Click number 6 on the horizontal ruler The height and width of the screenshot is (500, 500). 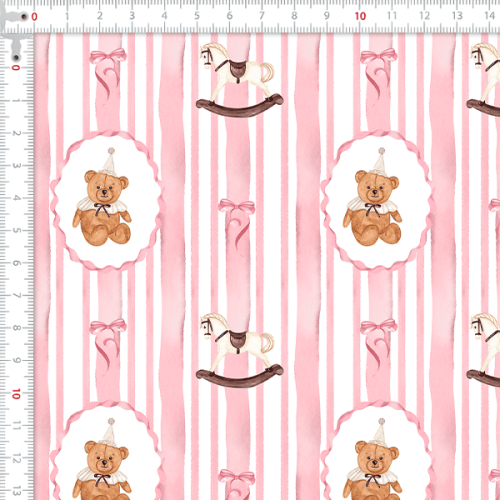[229, 16]
